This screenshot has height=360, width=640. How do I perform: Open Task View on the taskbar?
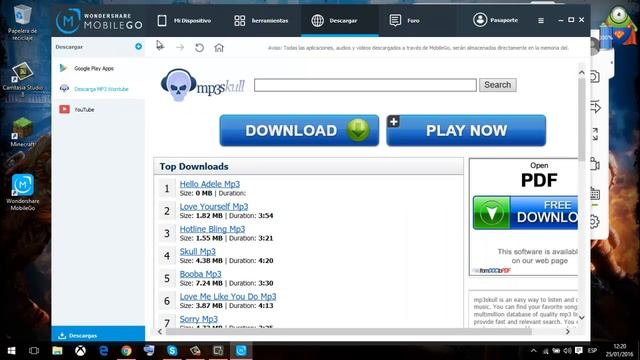pos(34,351)
